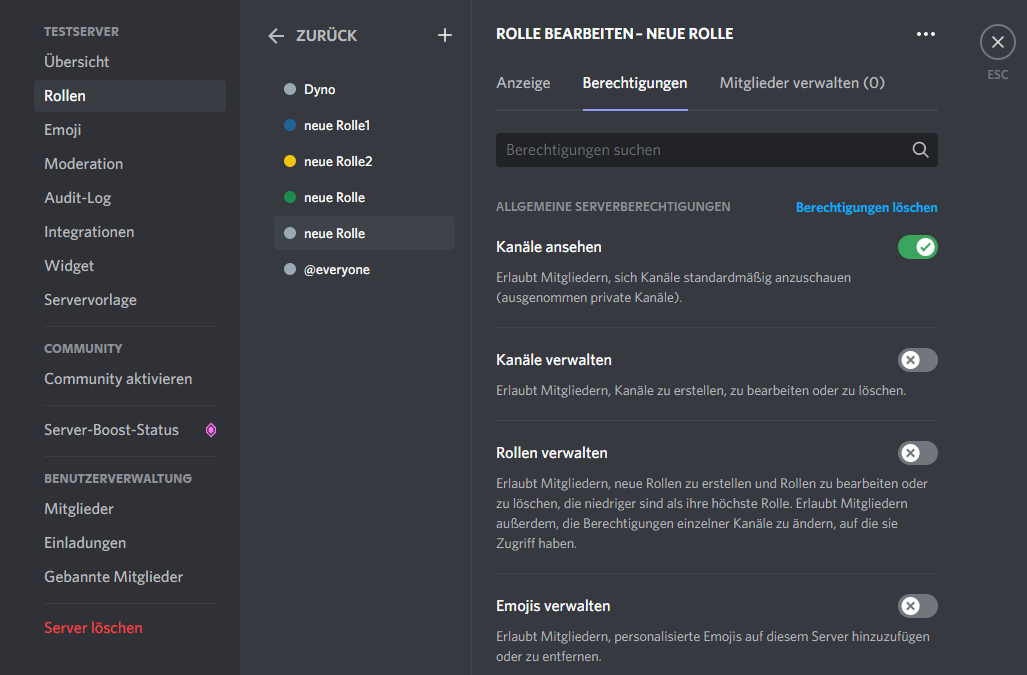The image size is (1027, 675).
Task: Click the boost gem icon beside Server-Boost-Status
Action: [210, 429]
